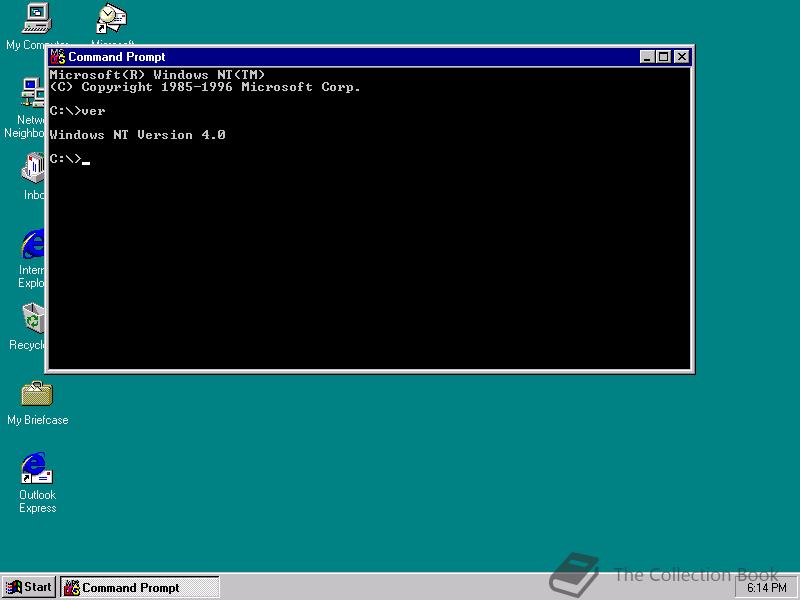Click the My Briefcase icon label

(x=38, y=420)
